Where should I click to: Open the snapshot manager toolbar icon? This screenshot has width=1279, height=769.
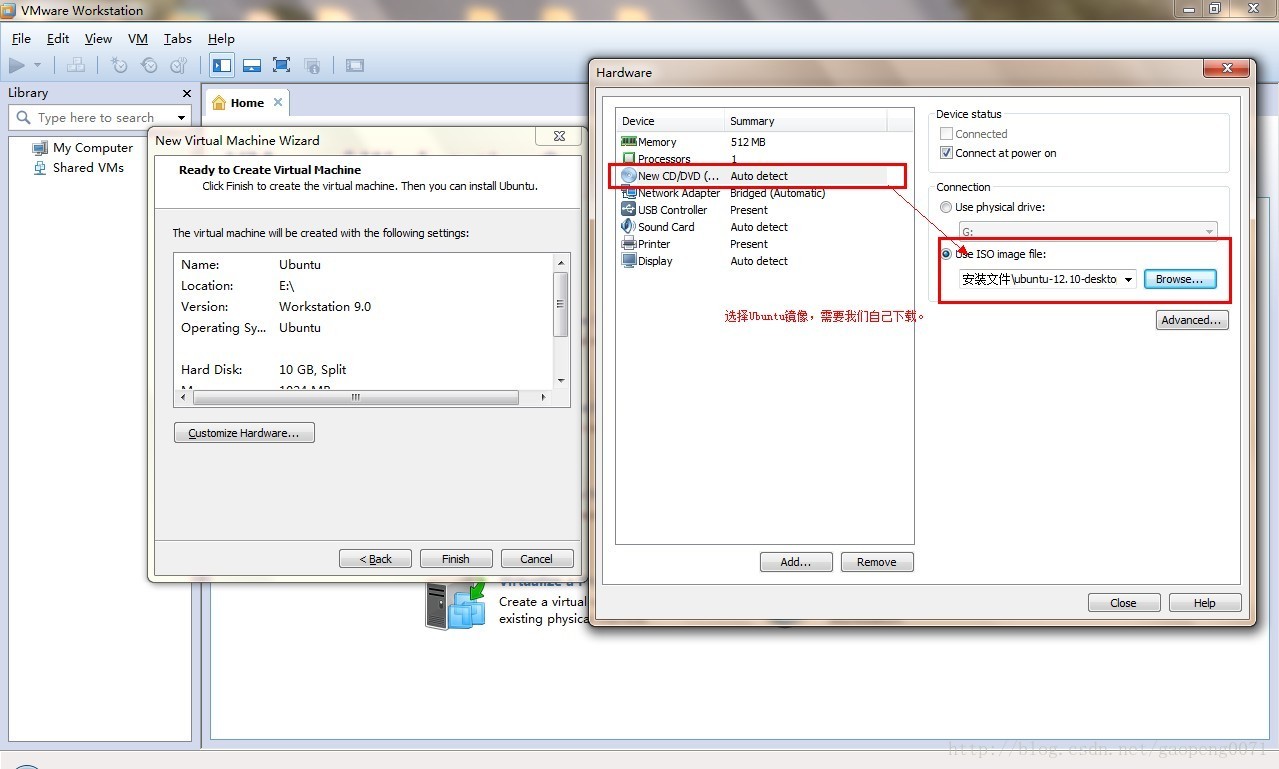(179, 65)
